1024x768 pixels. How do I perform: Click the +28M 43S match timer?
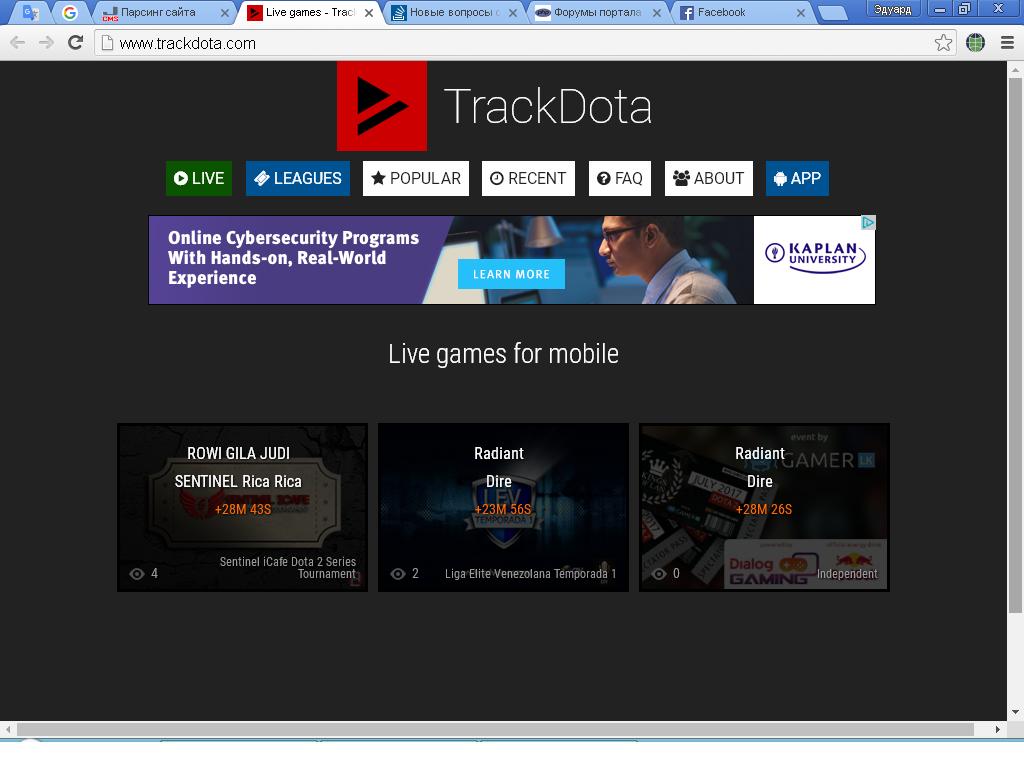(242, 509)
